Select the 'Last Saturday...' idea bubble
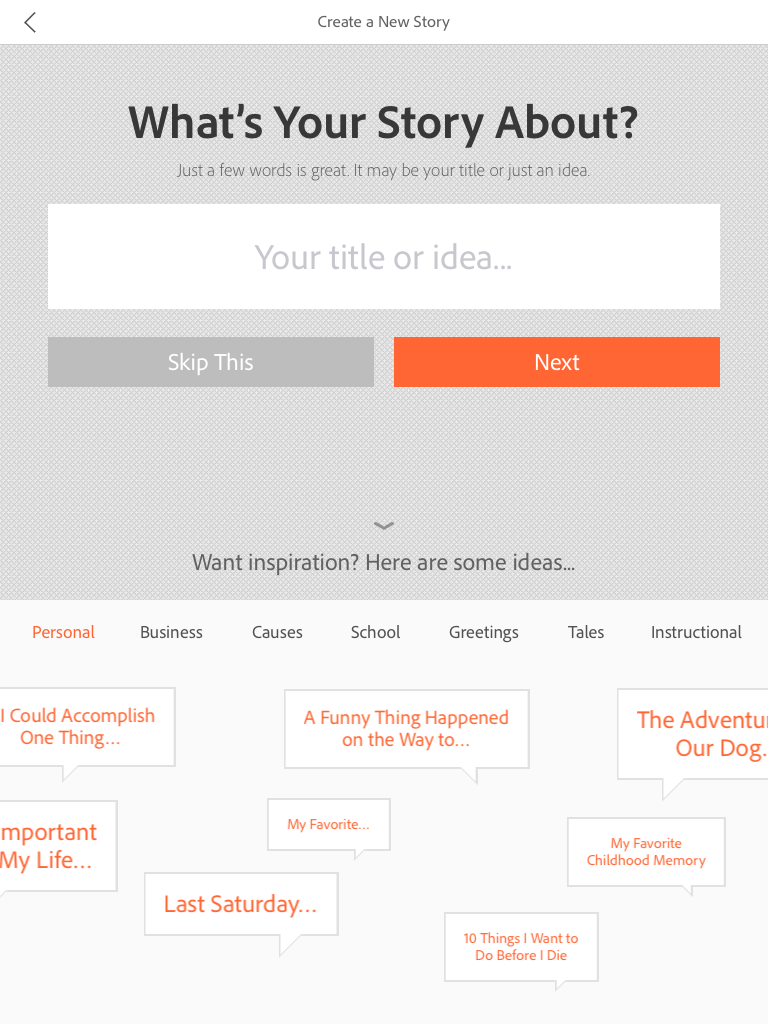768x1024 pixels. pyautogui.click(x=241, y=904)
